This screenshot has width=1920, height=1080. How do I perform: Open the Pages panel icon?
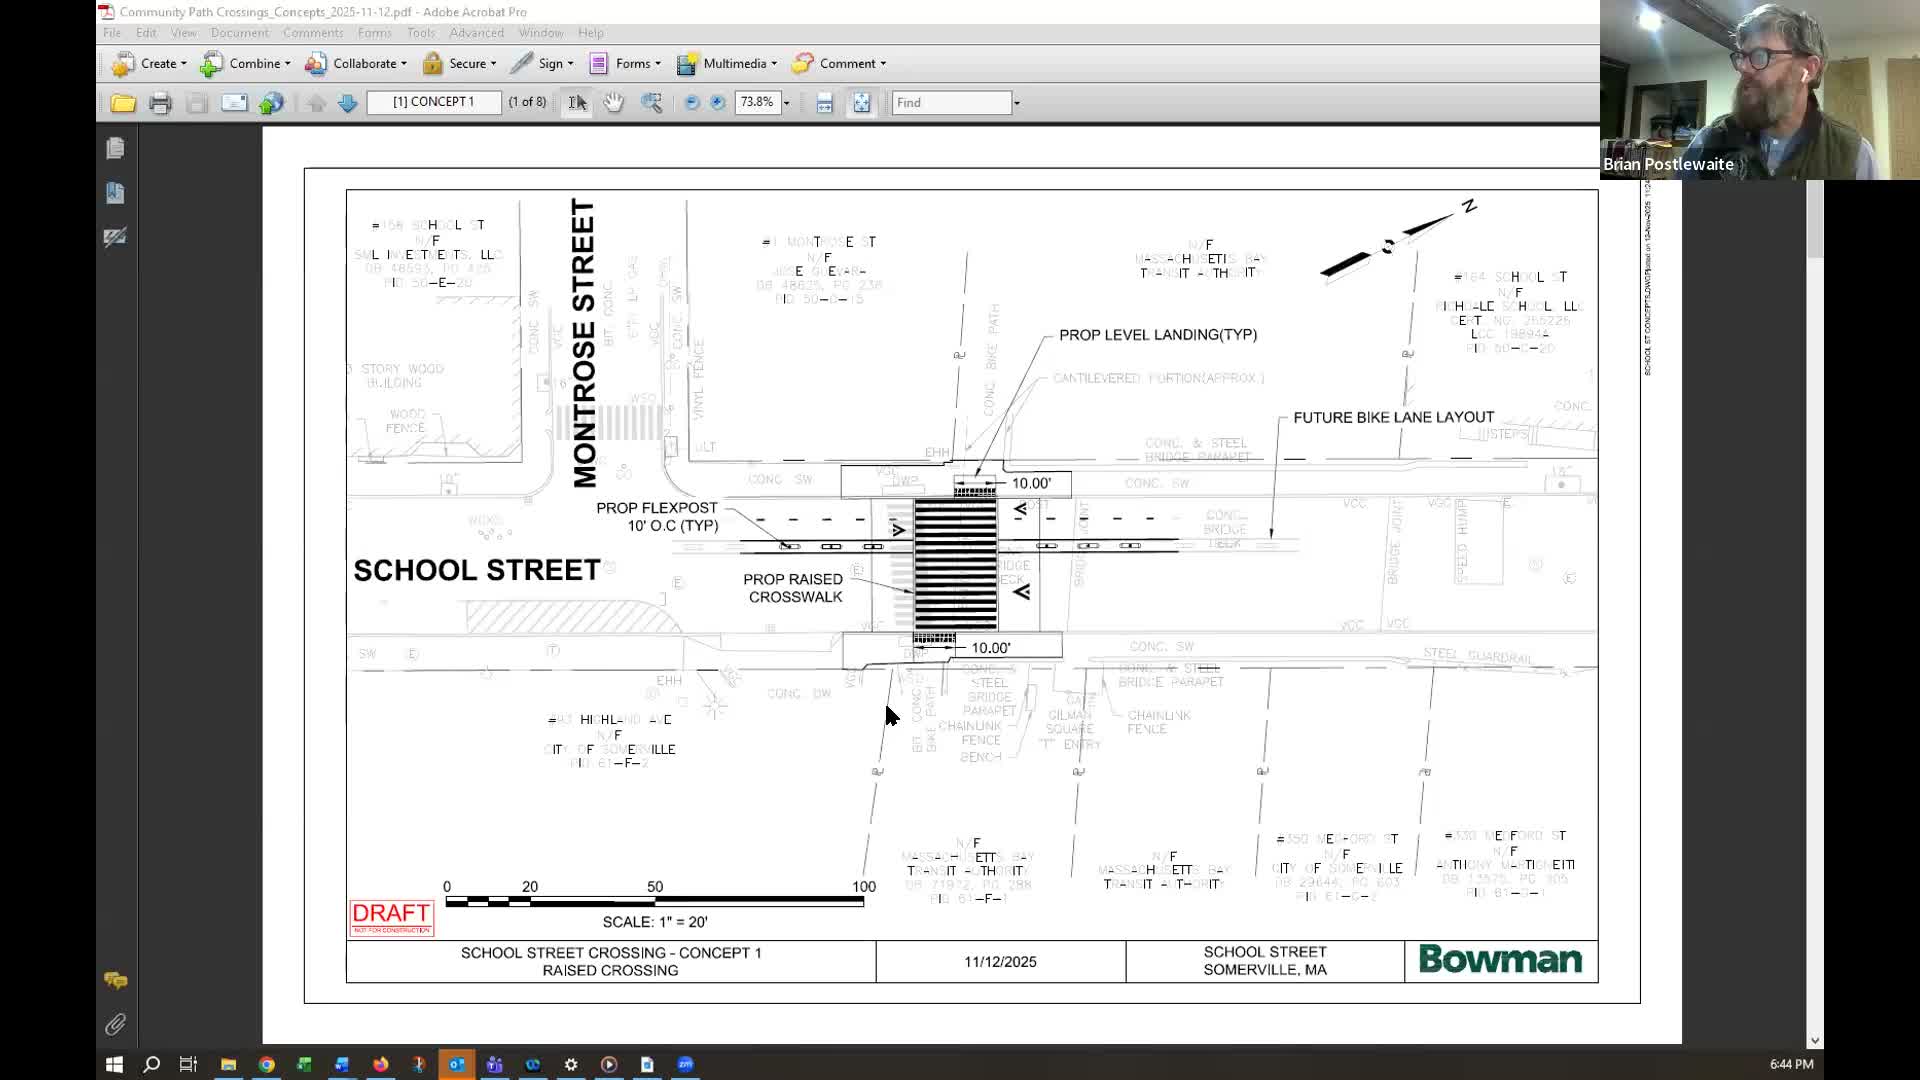pos(115,148)
